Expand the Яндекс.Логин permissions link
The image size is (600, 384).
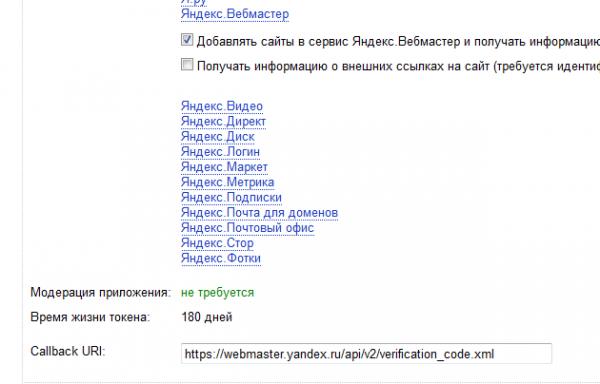[x=220, y=152]
